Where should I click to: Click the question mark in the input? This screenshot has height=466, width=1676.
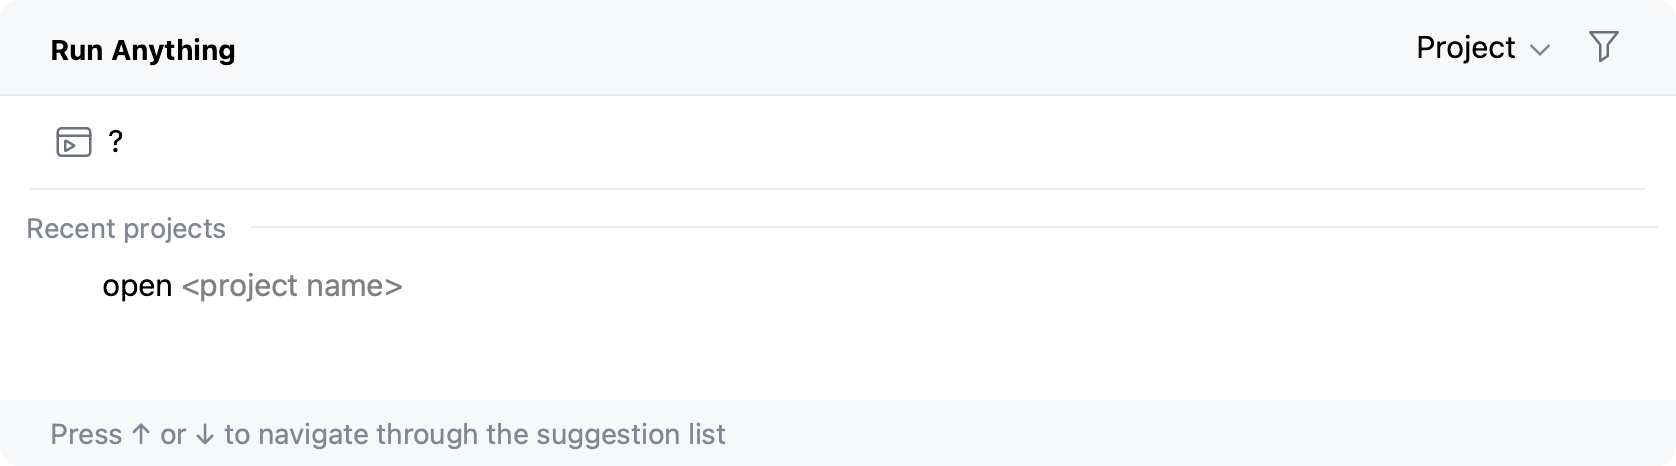click(x=116, y=143)
